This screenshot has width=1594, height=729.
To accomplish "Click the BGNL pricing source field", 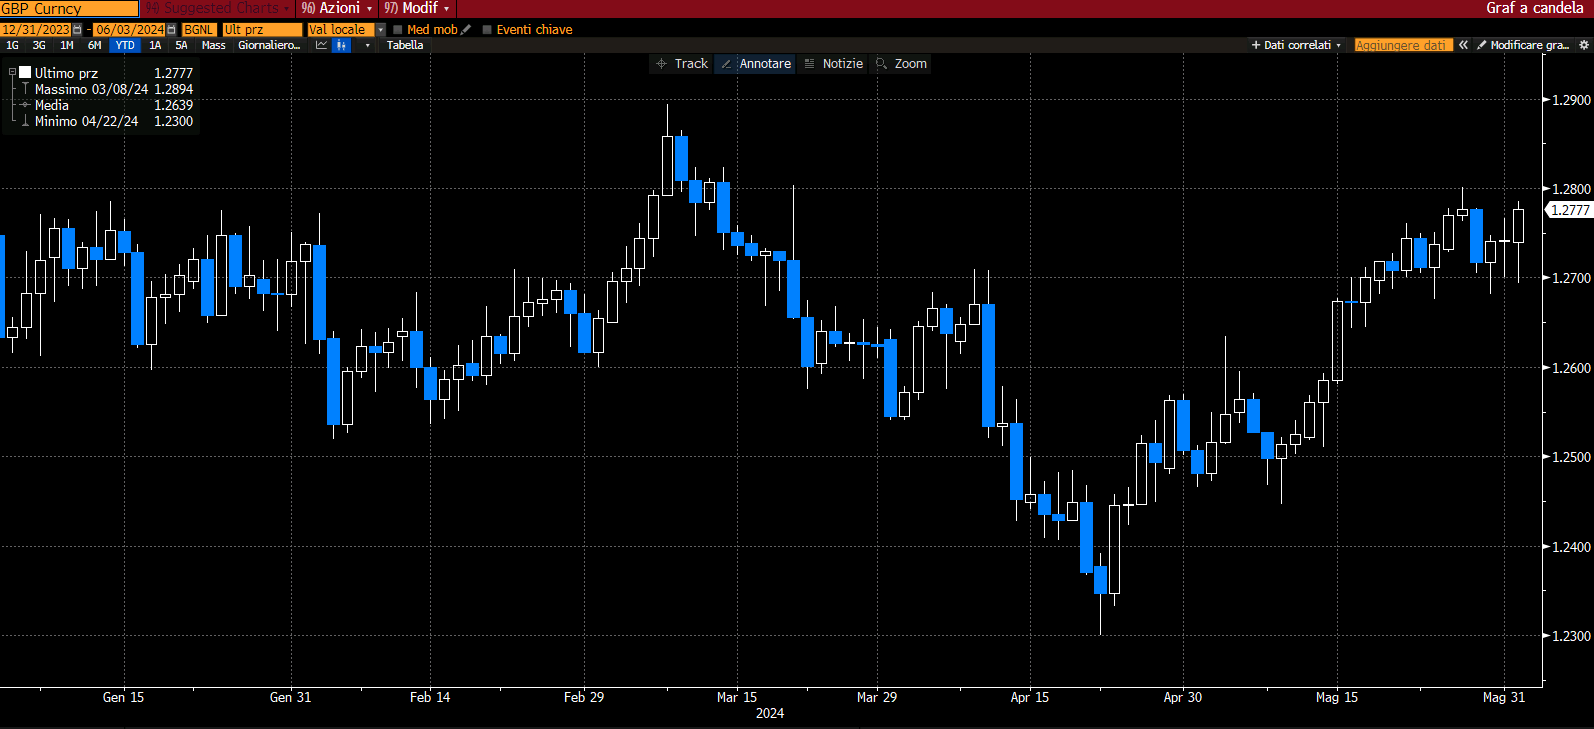I will [x=199, y=30].
